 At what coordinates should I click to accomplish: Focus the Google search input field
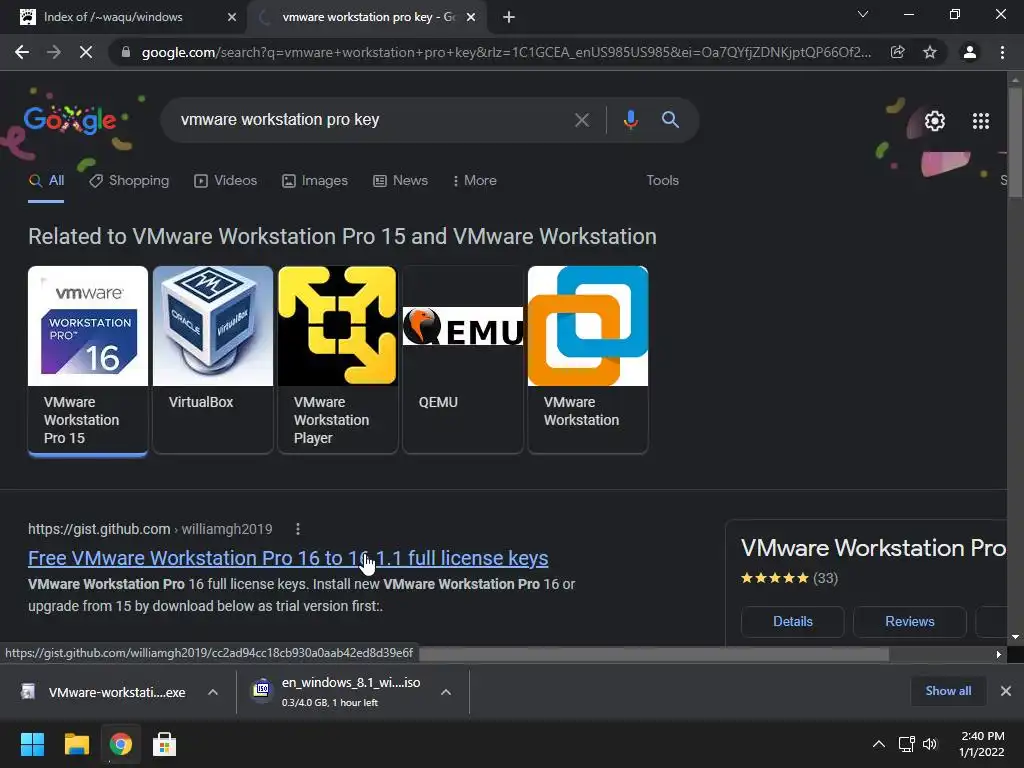[372, 120]
